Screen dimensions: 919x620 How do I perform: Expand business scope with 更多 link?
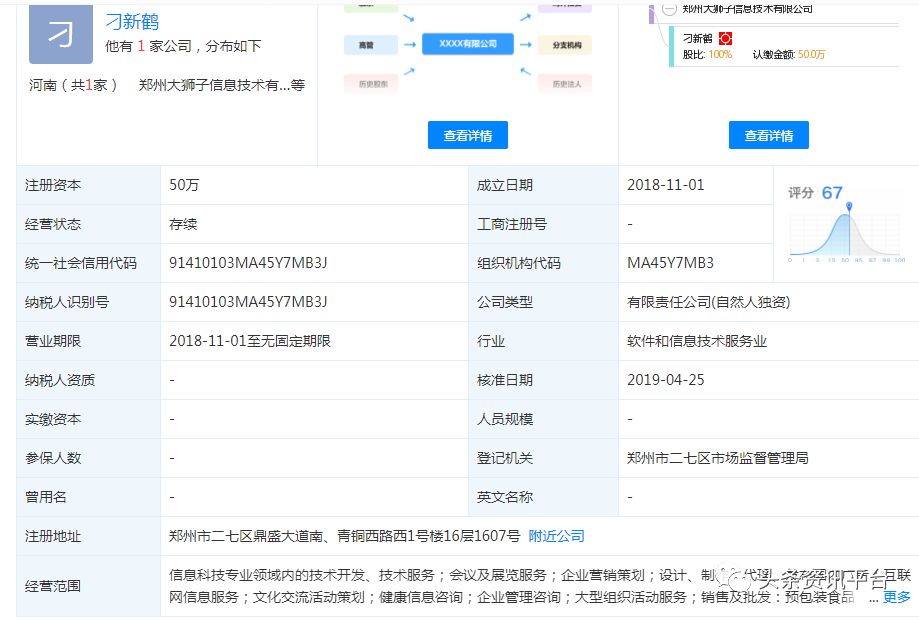(x=896, y=597)
